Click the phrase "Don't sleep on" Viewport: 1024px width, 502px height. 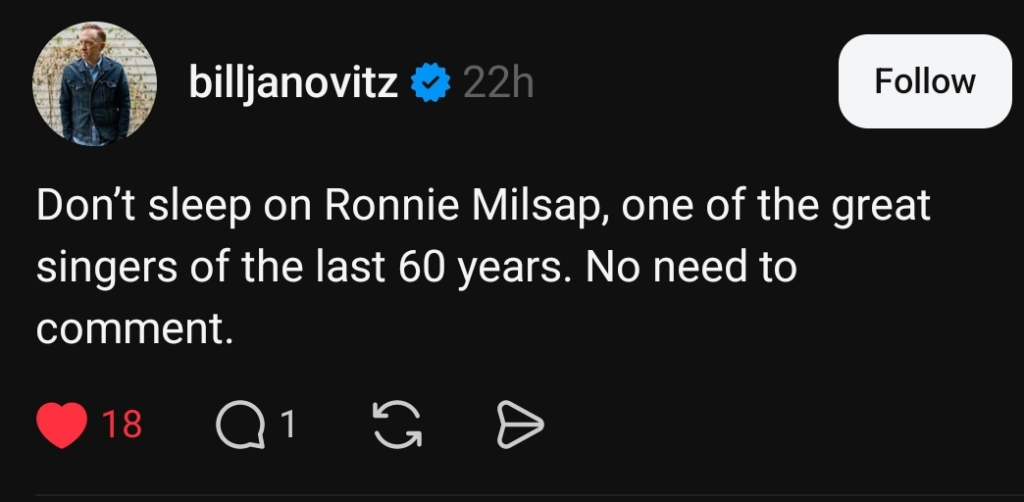coord(150,206)
